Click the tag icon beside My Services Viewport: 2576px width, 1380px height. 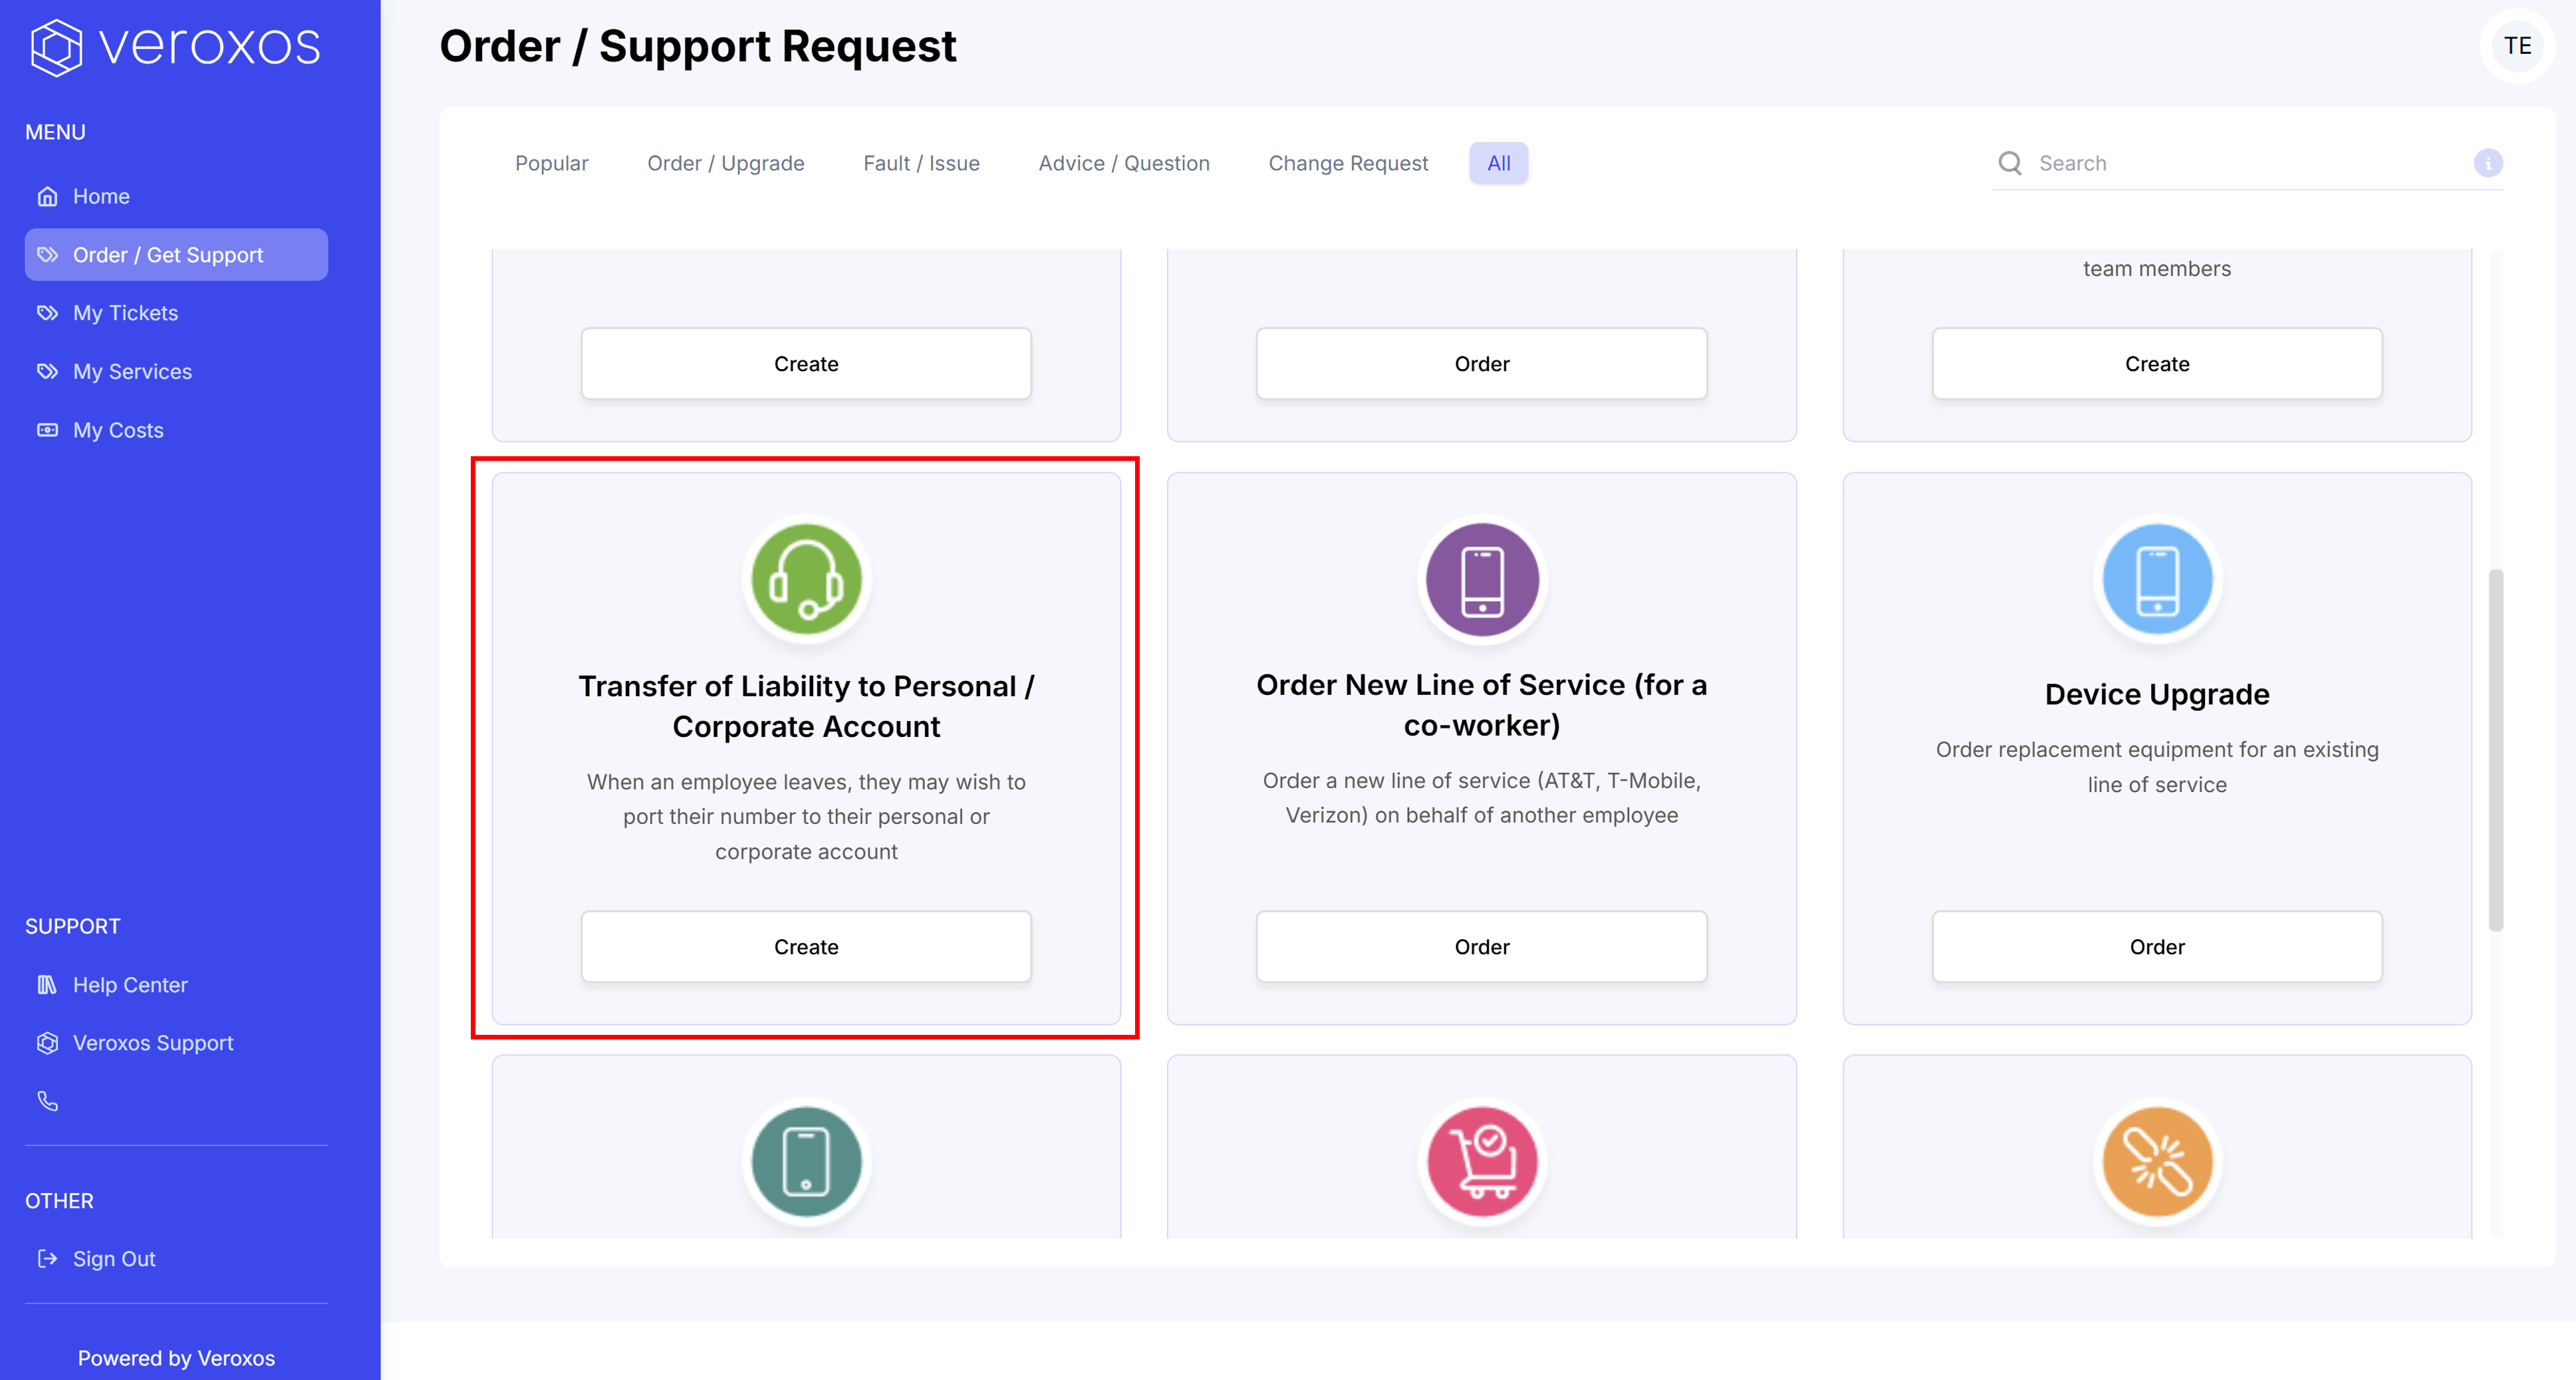(47, 372)
